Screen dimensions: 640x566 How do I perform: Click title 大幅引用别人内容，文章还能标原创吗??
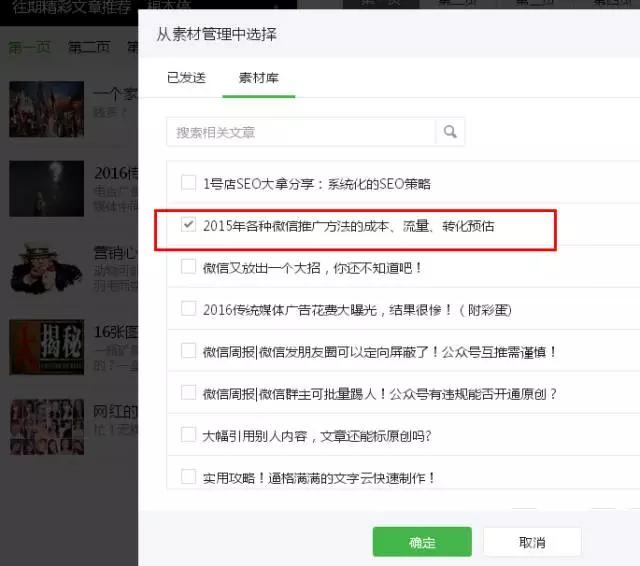pos(317,436)
